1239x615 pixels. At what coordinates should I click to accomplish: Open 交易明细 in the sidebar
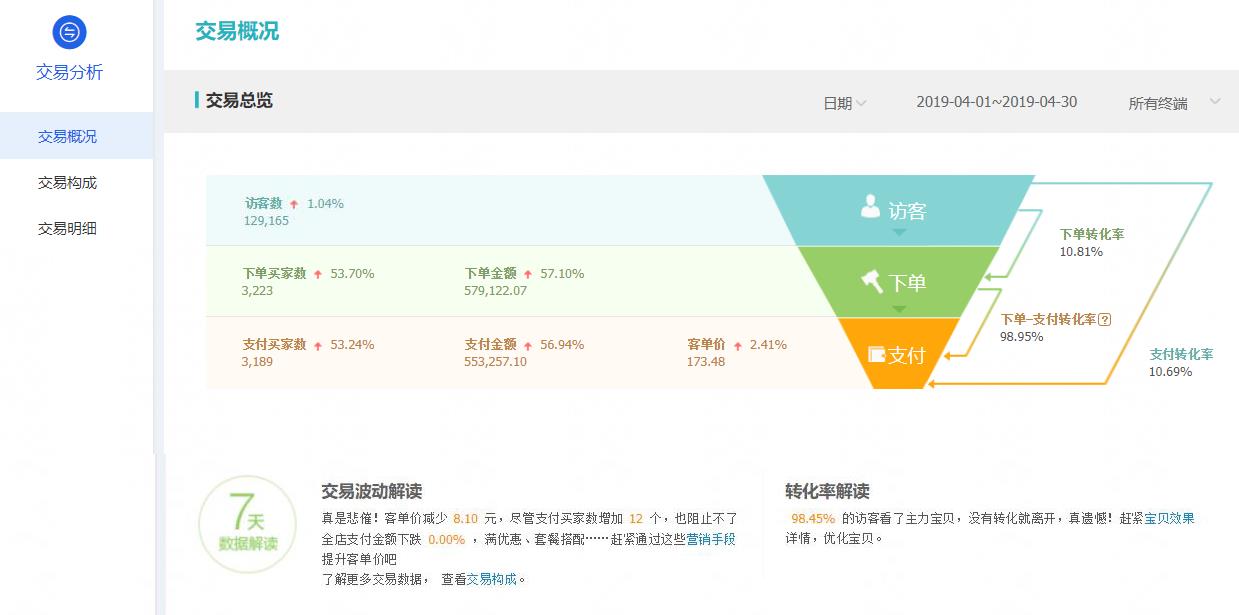[68, 228]
